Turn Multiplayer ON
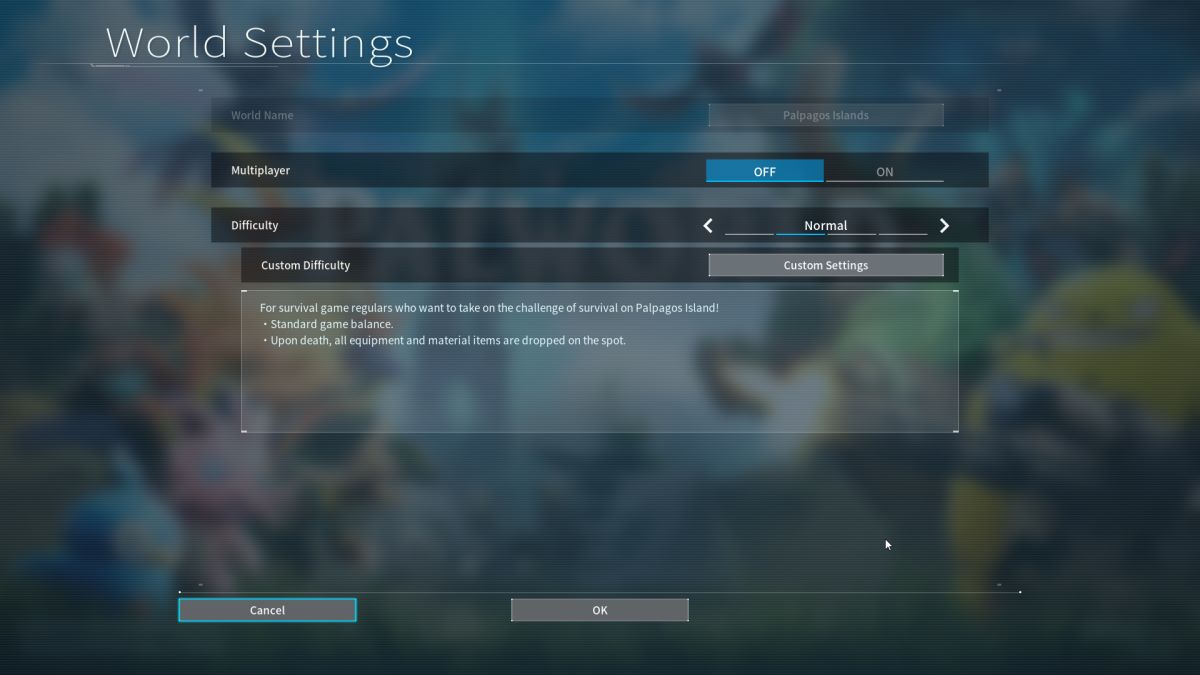Image resolution: width=1200 pixels, height=675 pixels. 884,171
